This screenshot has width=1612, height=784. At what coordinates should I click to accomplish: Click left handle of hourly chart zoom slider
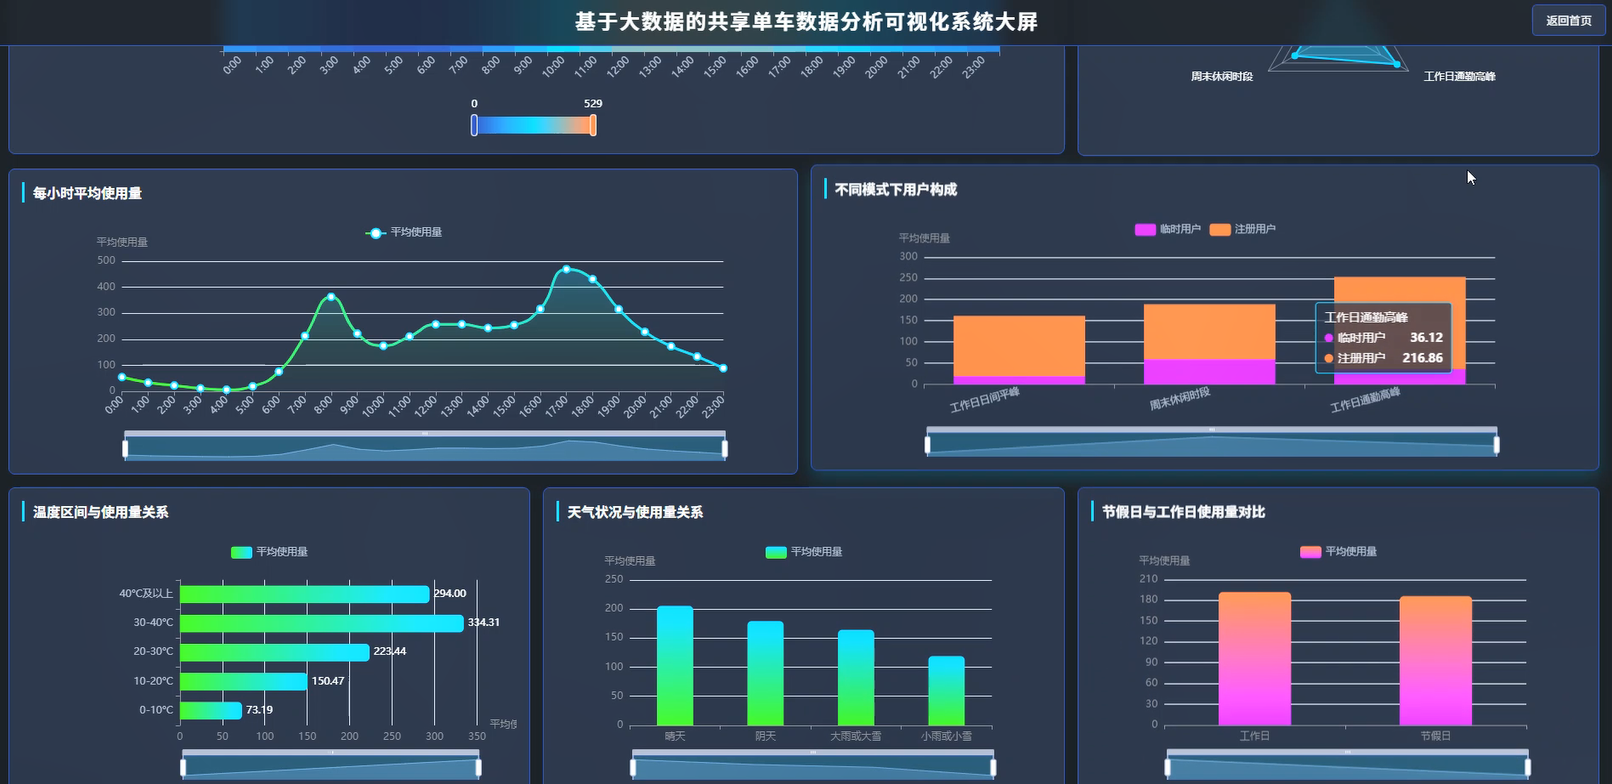(125, 449)
